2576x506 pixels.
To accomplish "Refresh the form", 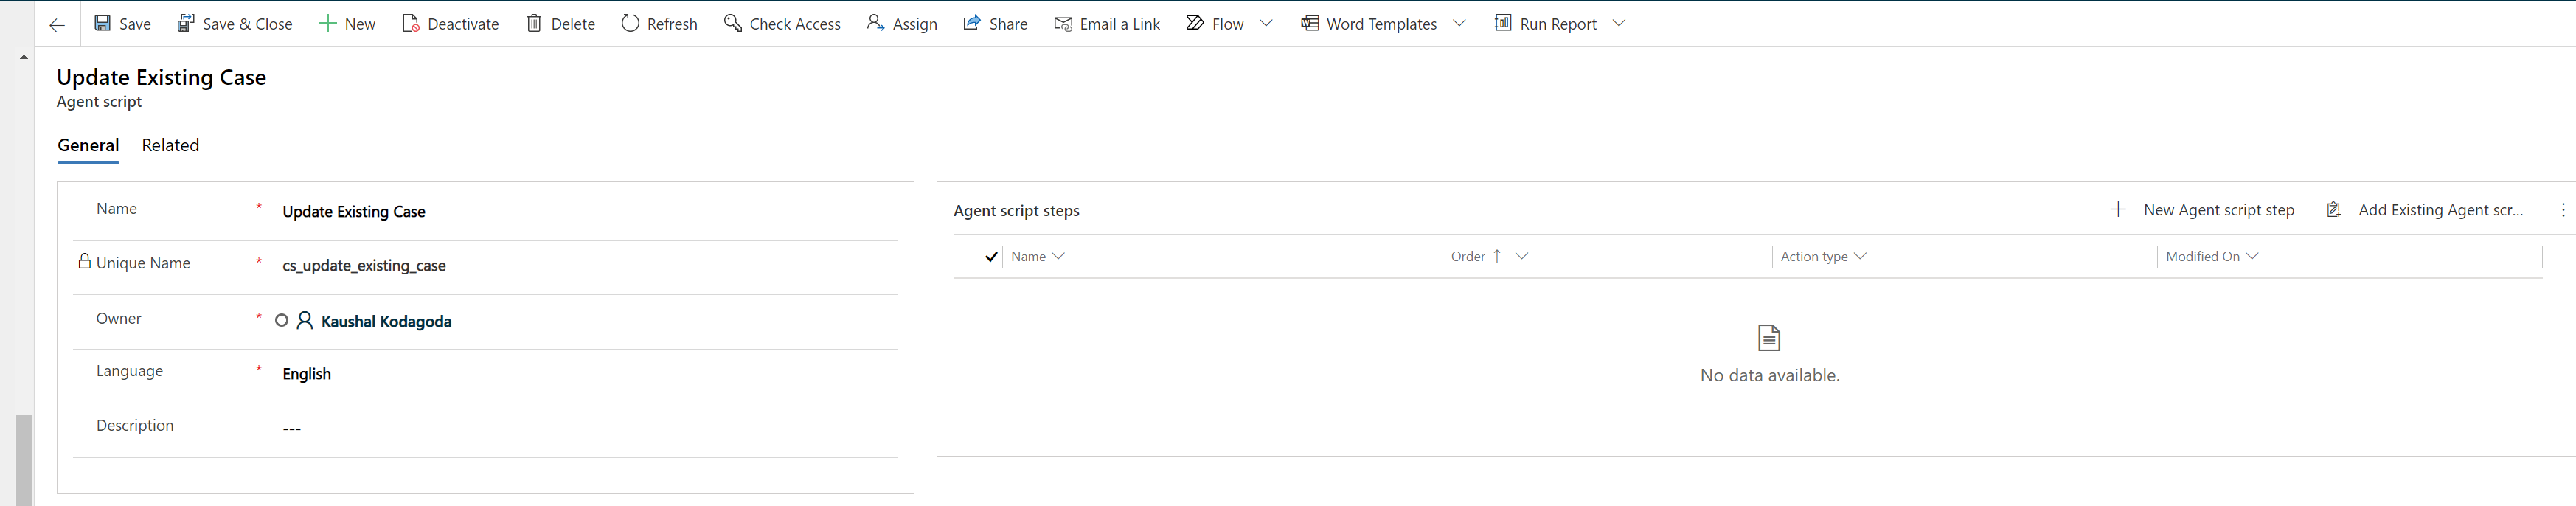I will pos(659,24).
